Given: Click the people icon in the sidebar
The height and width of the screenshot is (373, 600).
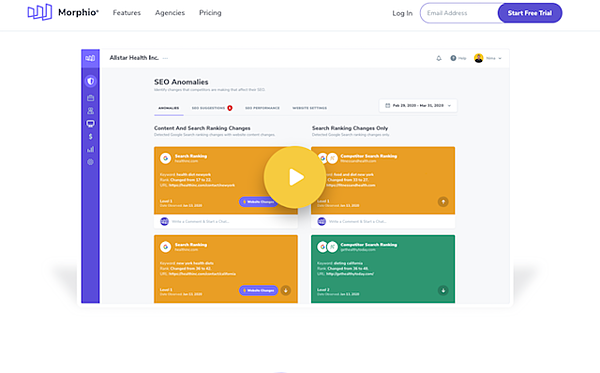Looking at the screenshot, I should pos(90,111).
